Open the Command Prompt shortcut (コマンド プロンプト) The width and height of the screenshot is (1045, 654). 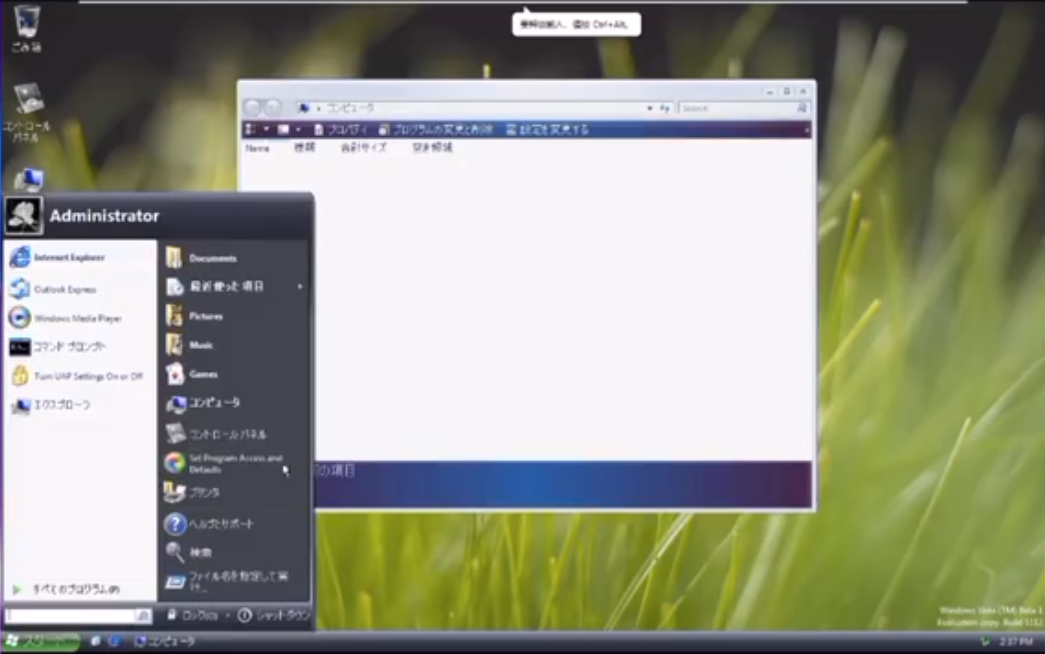(x=68, y=347)
